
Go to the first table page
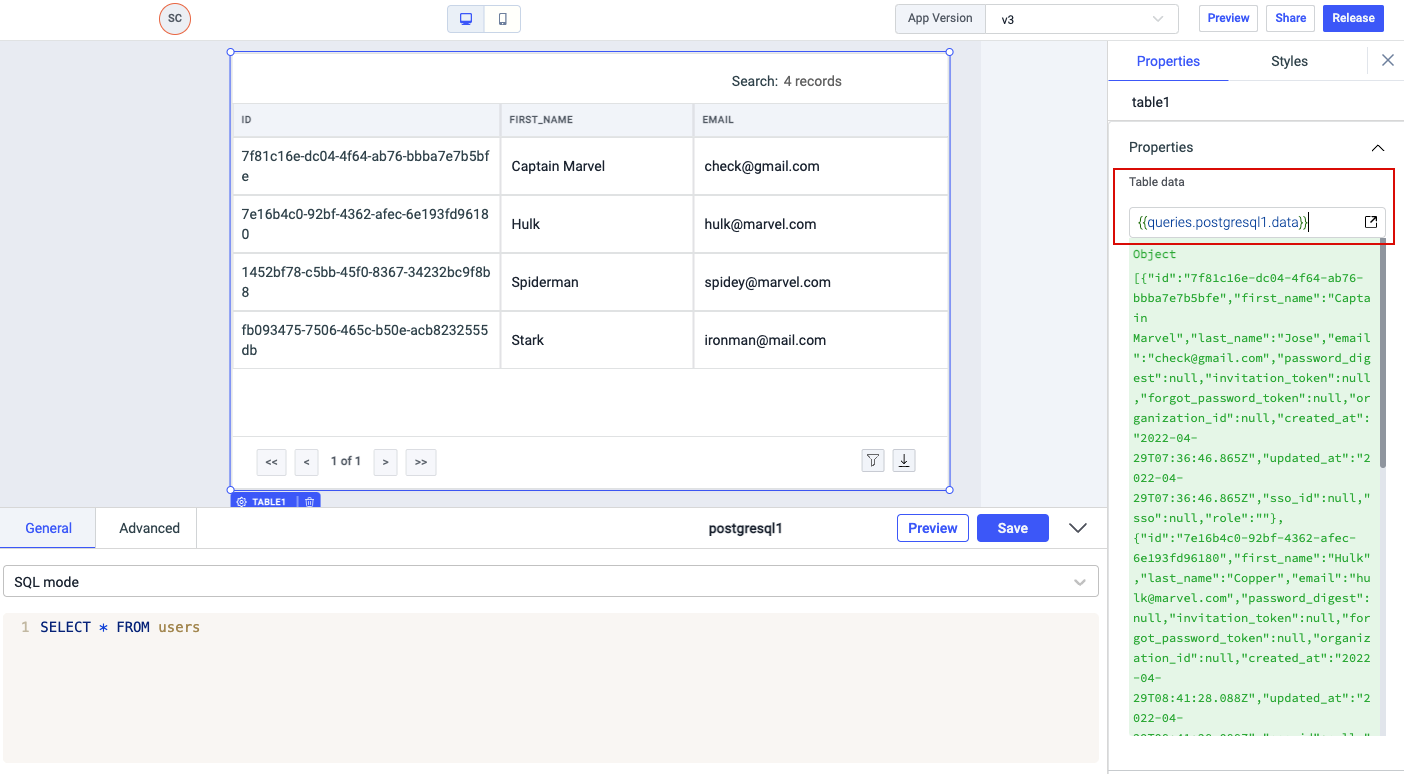coord(271,462)
